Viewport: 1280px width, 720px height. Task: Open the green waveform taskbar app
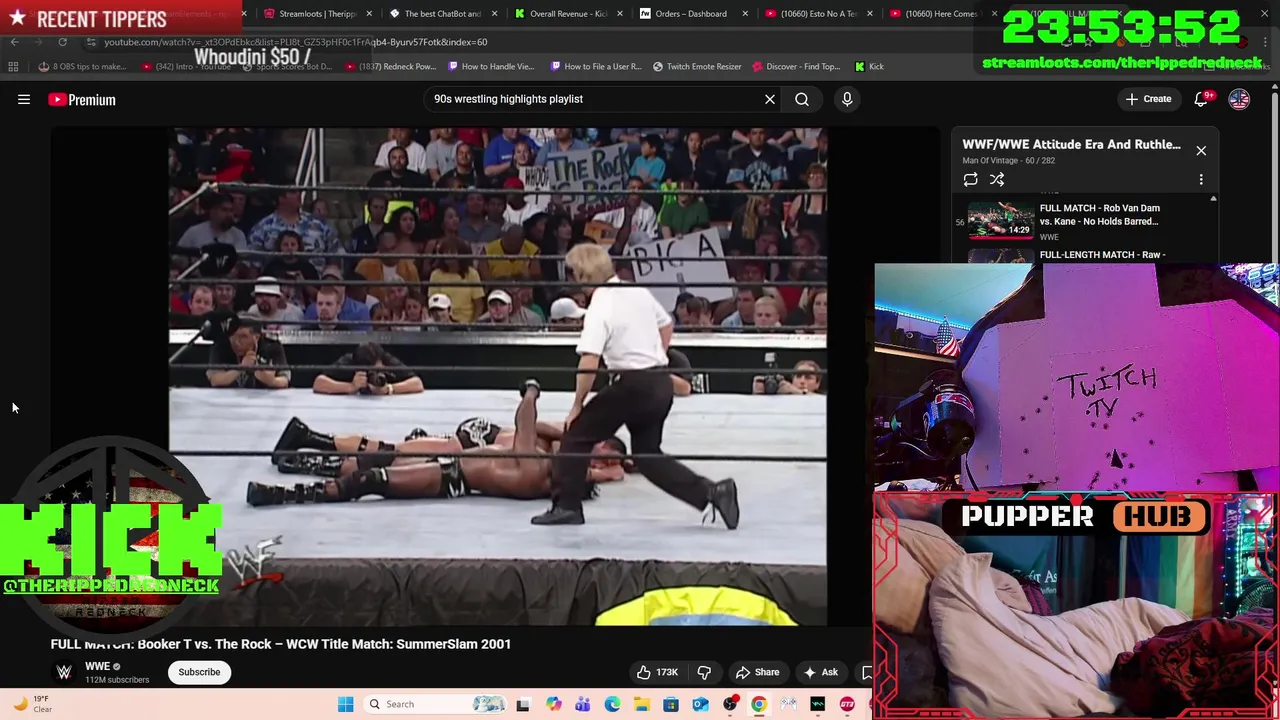(818, 704)
